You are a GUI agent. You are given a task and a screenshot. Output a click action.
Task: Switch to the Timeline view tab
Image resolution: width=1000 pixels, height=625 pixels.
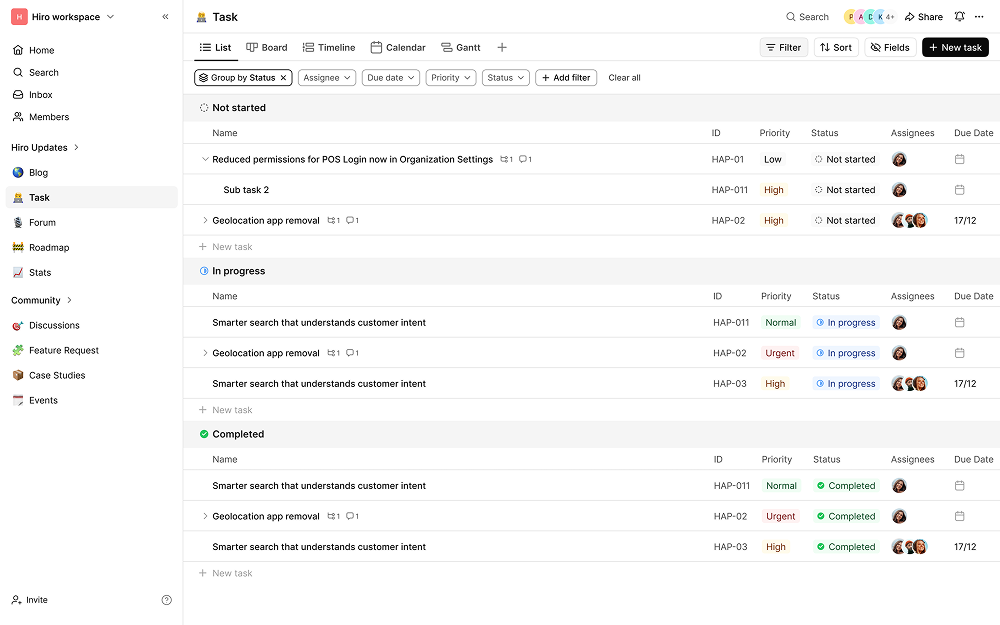tap(328, 48)
